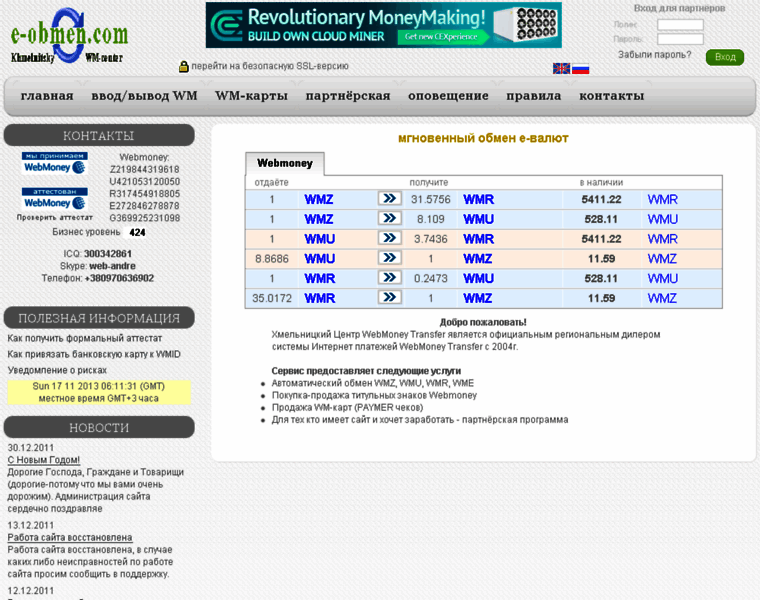Click exchange arrow for WMU to WMR row
The image size is (760, 600).
(390, 238)
